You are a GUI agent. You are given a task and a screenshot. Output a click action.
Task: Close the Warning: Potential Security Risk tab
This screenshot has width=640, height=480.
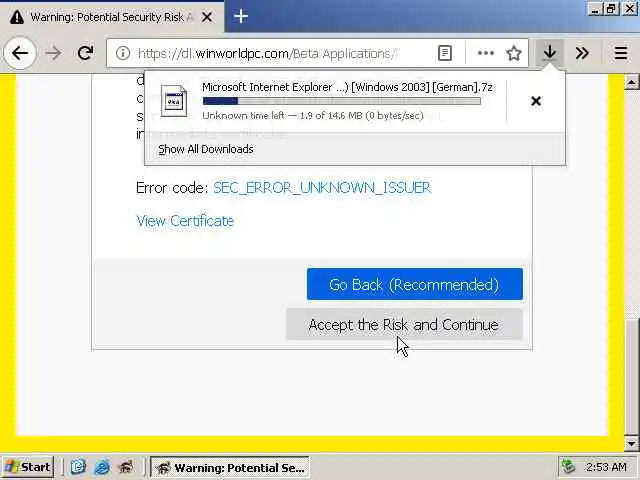(x=207, y=17)
